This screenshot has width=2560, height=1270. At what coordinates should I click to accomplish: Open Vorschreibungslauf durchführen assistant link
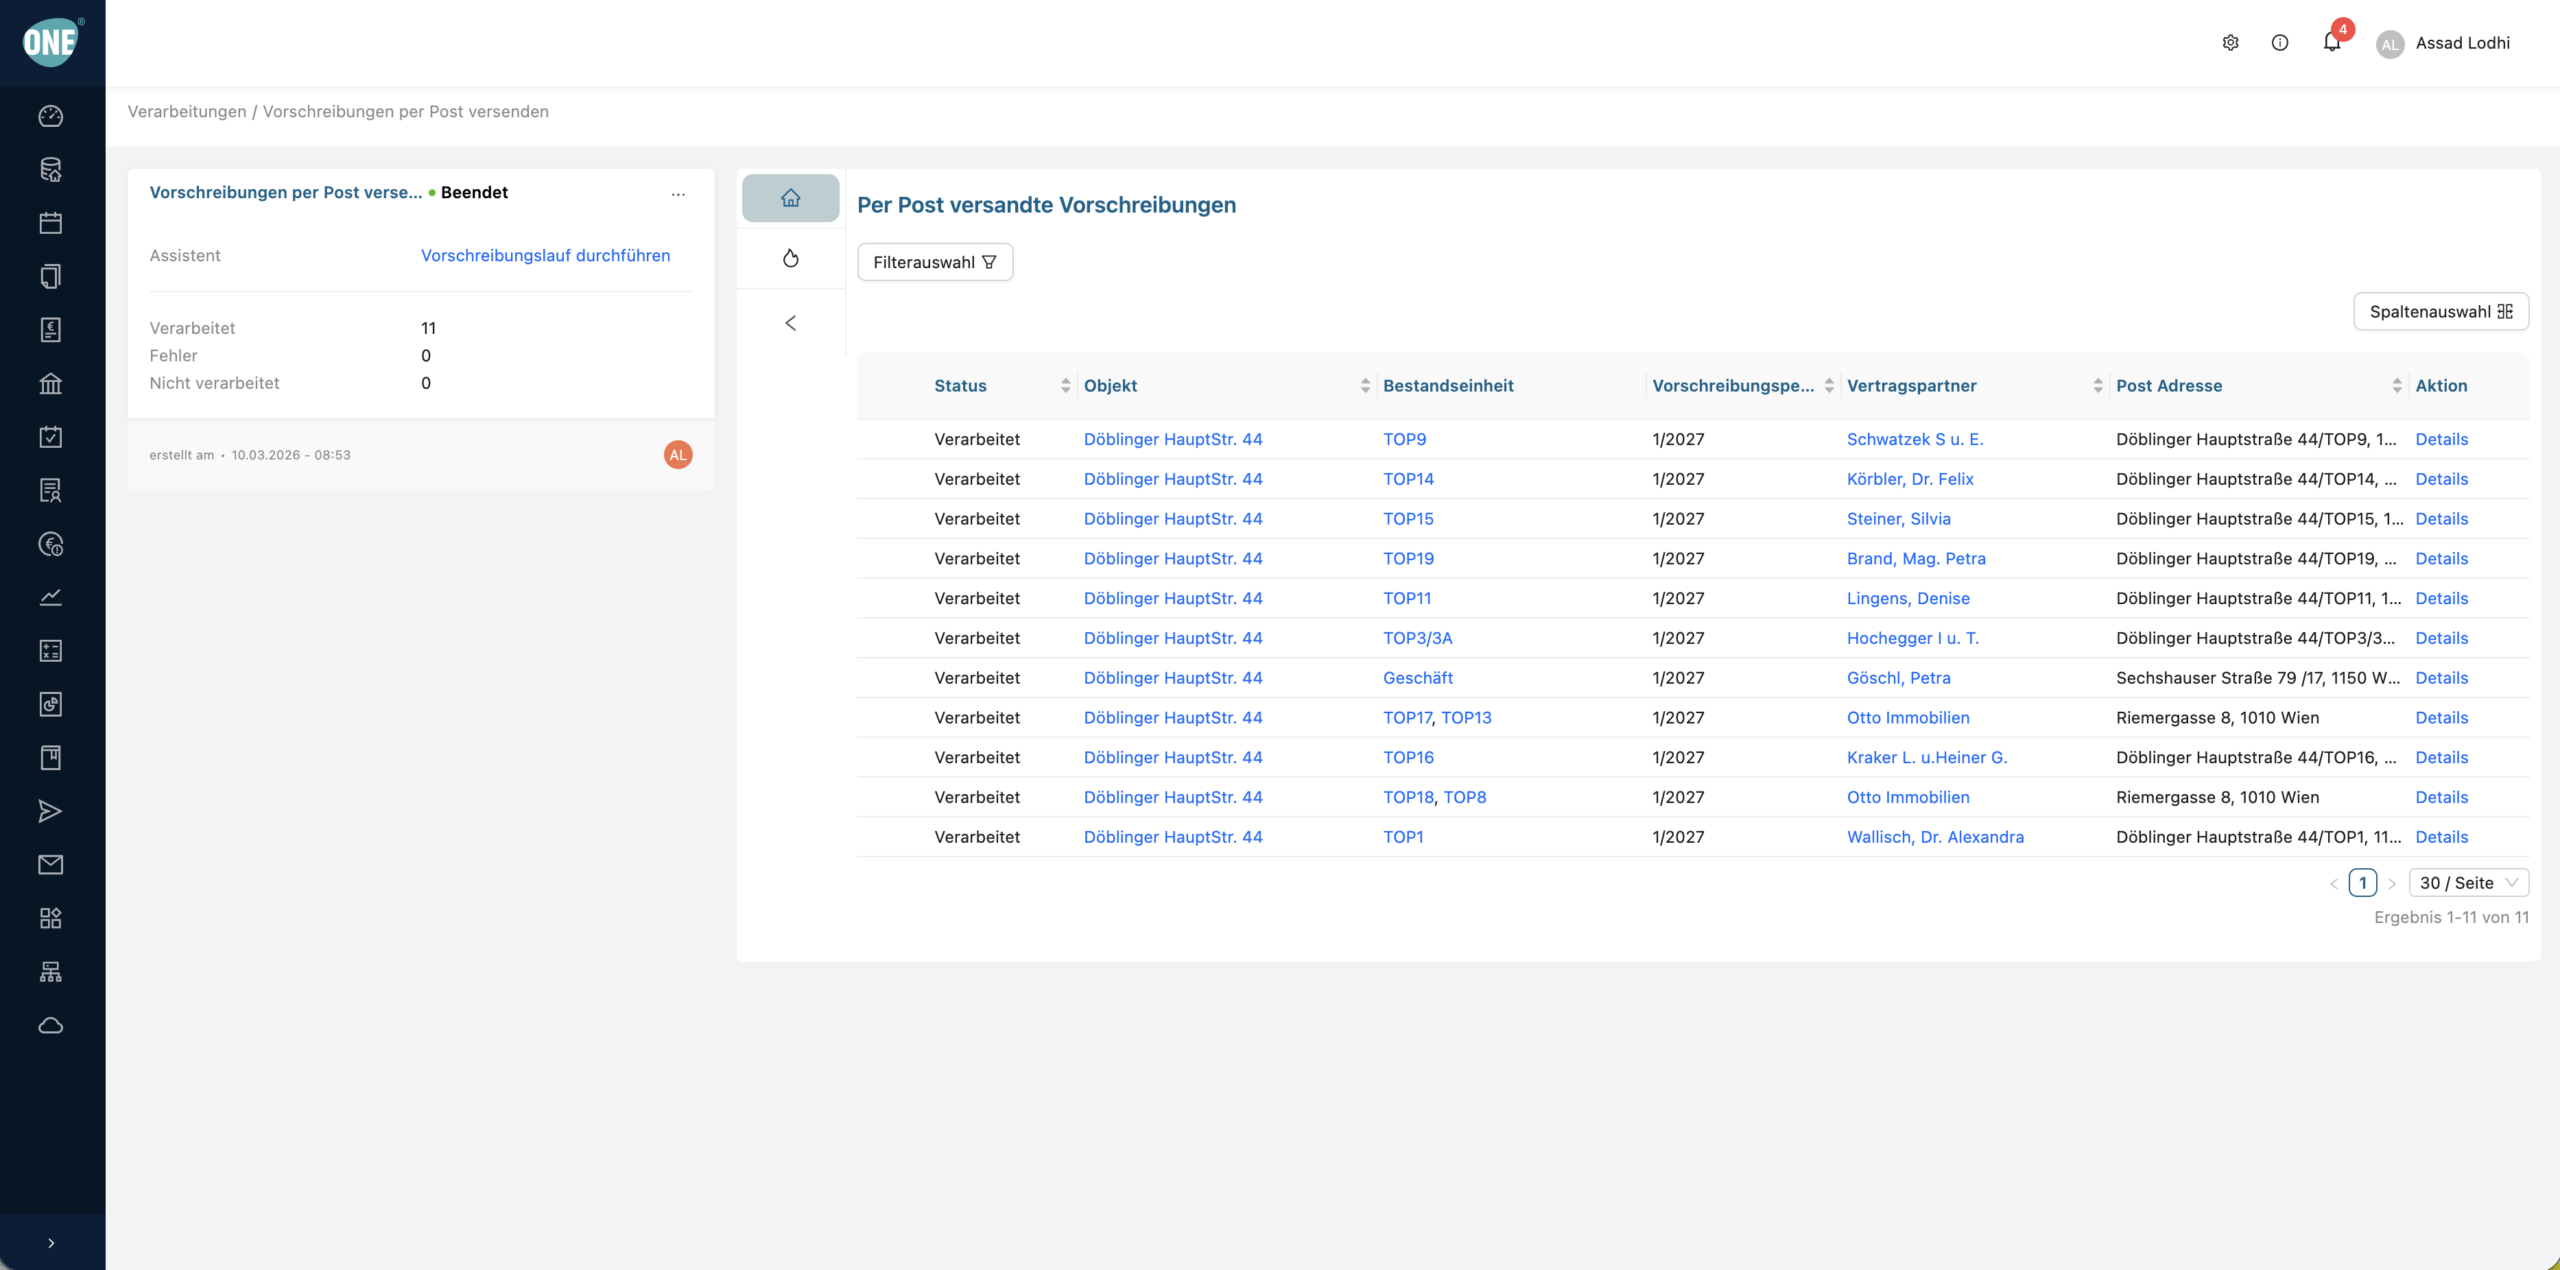click(545, 256)
